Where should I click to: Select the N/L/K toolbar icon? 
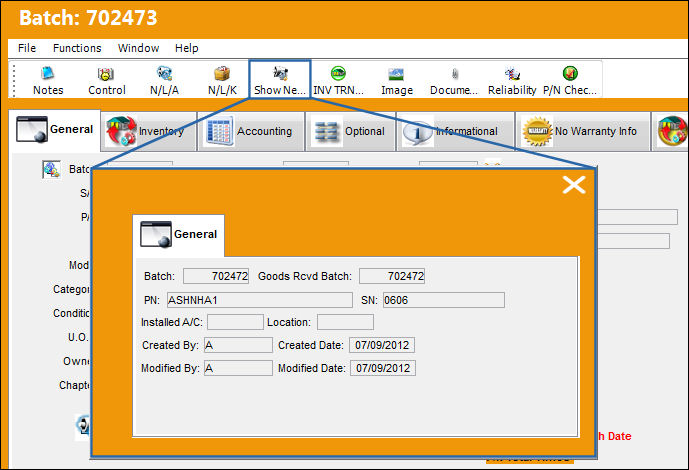pyautogui.click(x=222, y=80)
